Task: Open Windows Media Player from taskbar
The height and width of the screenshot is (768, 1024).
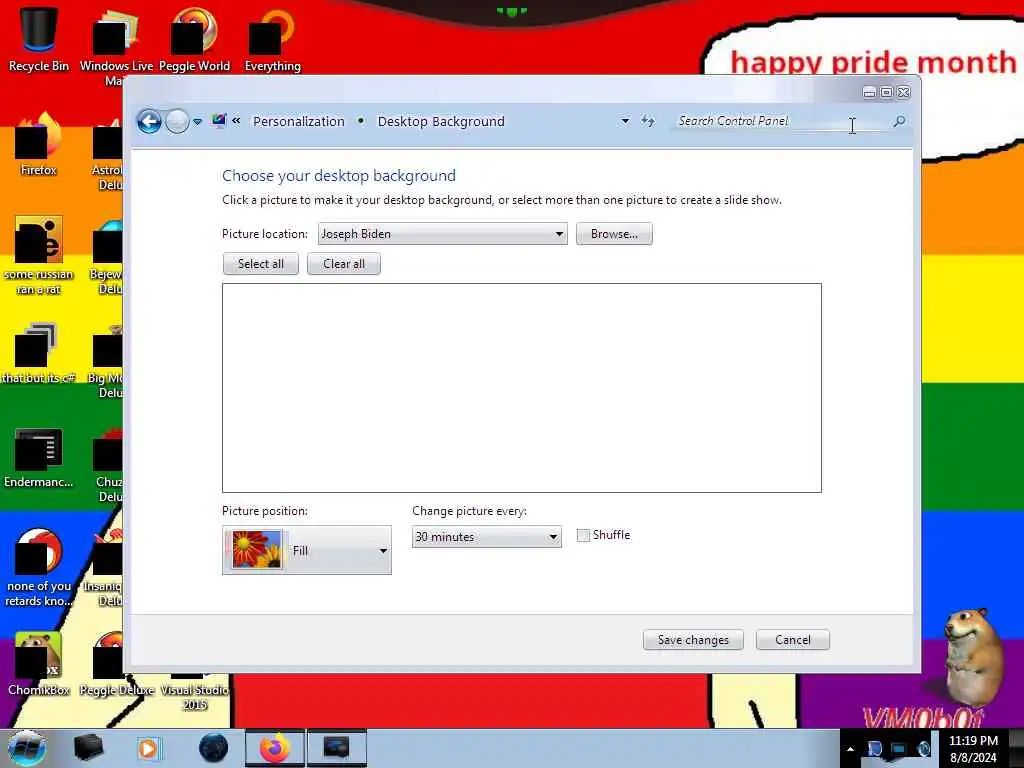Action: coord(149,748)
